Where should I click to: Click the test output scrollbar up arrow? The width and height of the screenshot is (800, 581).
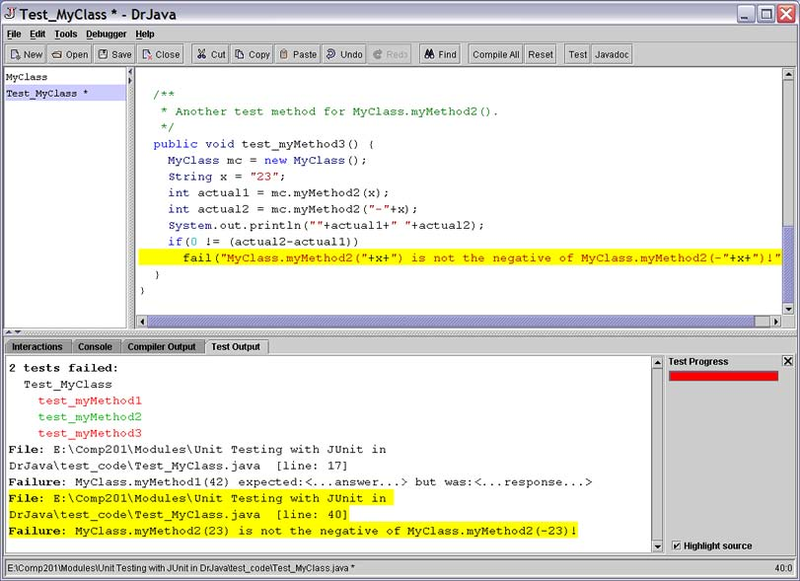tap(658, 363)
